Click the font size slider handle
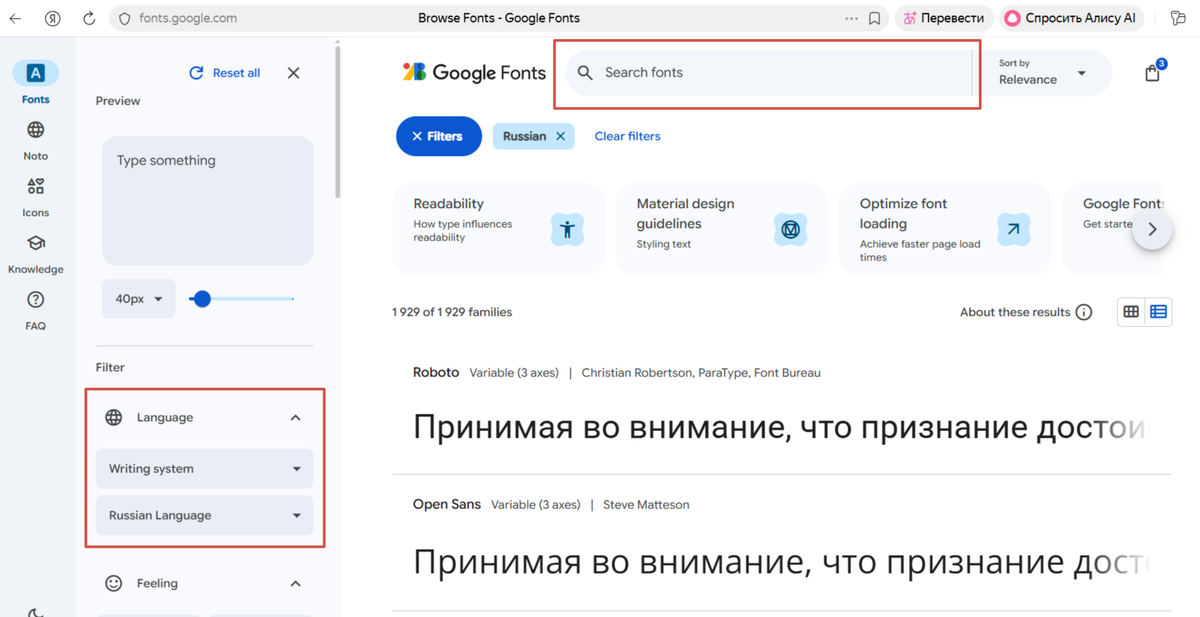Viewport: 1200px width, 617px height. [x=202, y=299]
